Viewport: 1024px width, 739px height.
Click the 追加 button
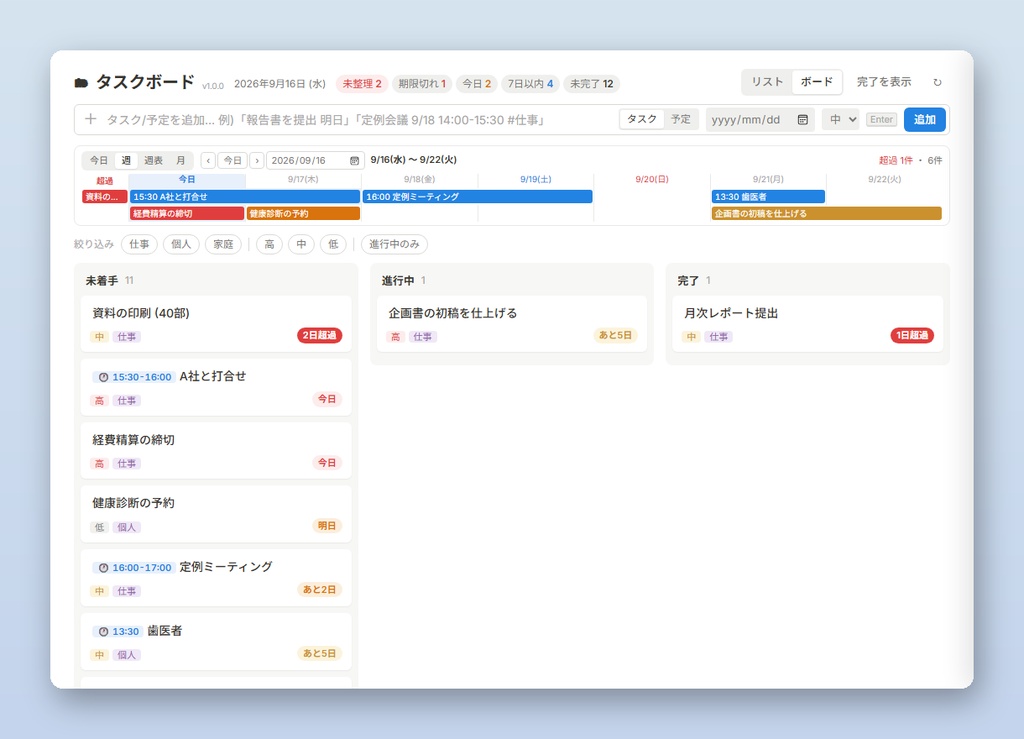(925, 119)
